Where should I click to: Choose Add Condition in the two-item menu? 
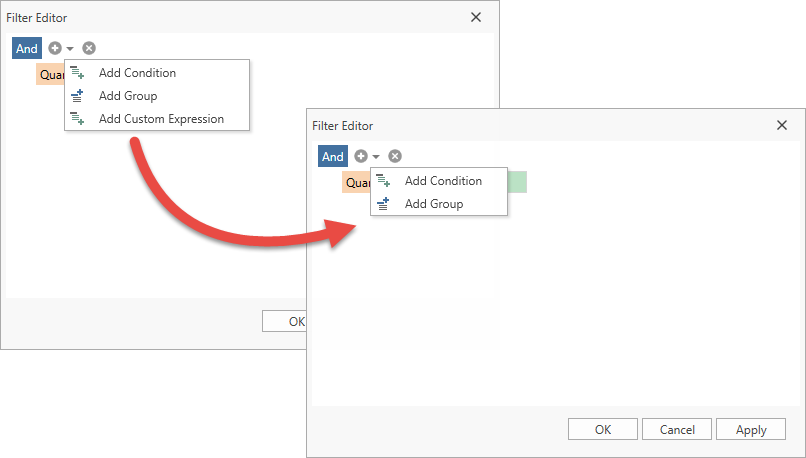[443, 181]
